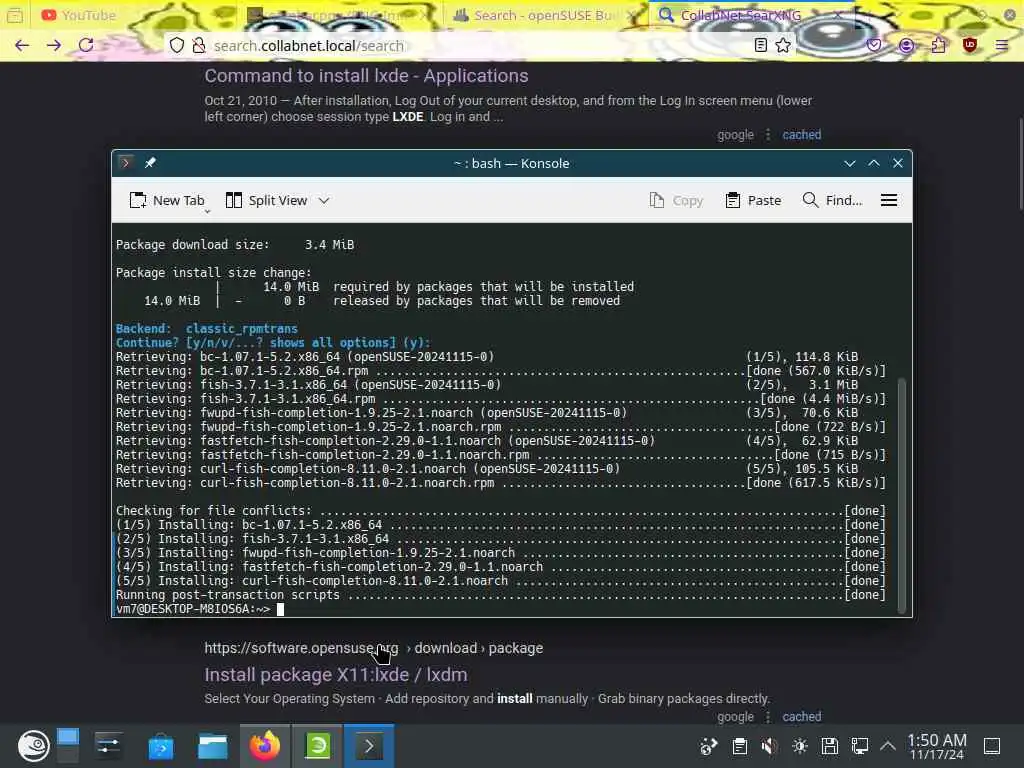
Task: Click the browser page scrollbar
Action: tap(1020, 163)
